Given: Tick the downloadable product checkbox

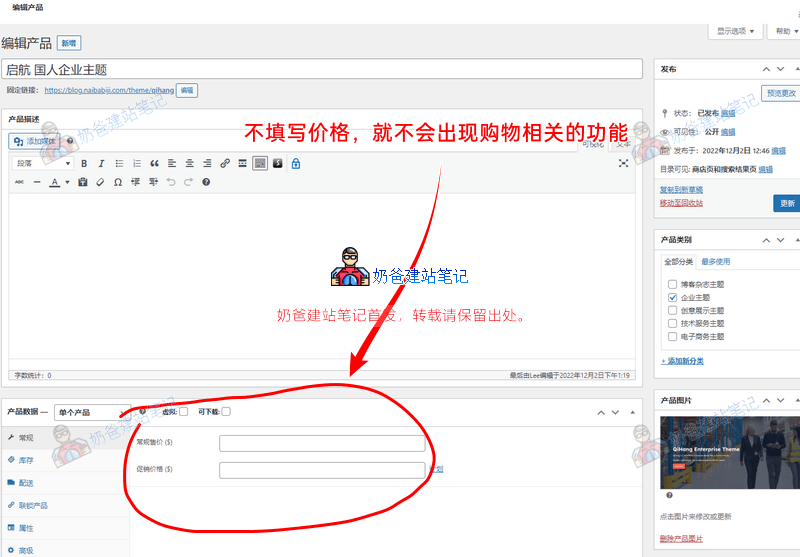Looking at the screenshot, I should coord(226,412).
